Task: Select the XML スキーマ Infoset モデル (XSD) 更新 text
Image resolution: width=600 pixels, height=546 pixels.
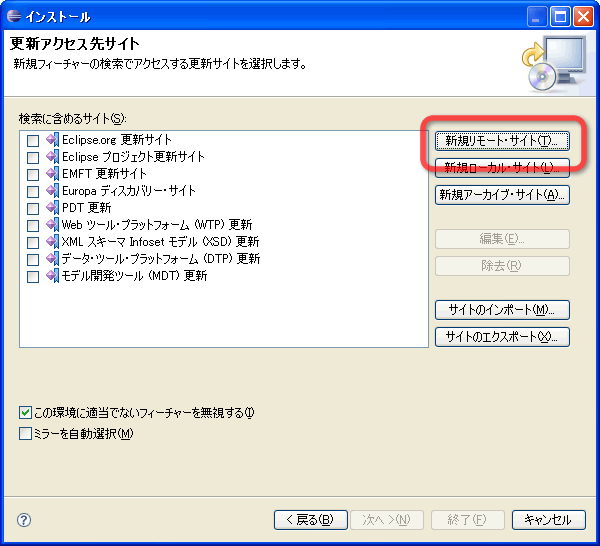Action: coord(160,241)
